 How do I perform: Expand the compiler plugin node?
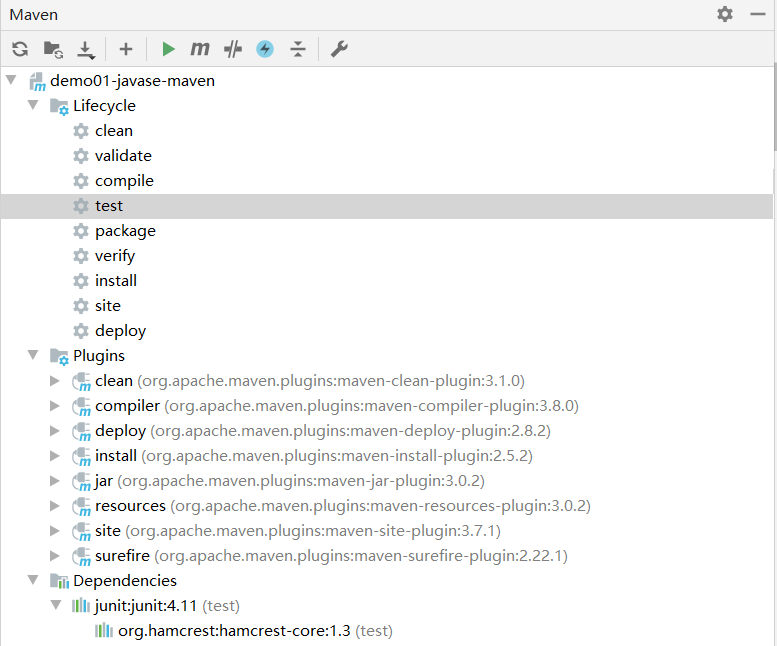pos(55,406)
